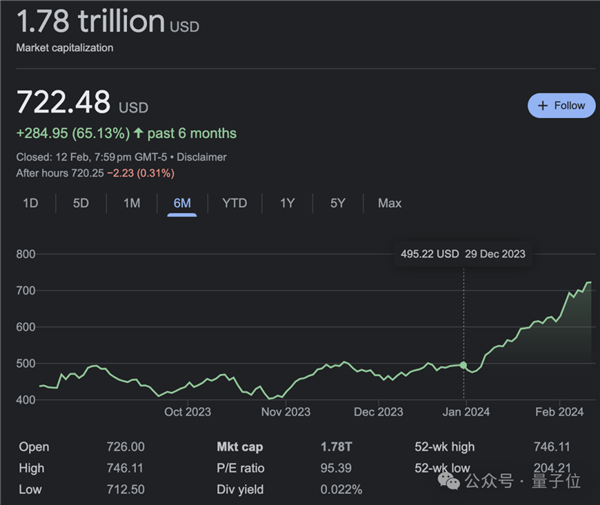Viewport: 600px width, 505px height.
Task: Select the 5Y time range
Action: (338, 203)
